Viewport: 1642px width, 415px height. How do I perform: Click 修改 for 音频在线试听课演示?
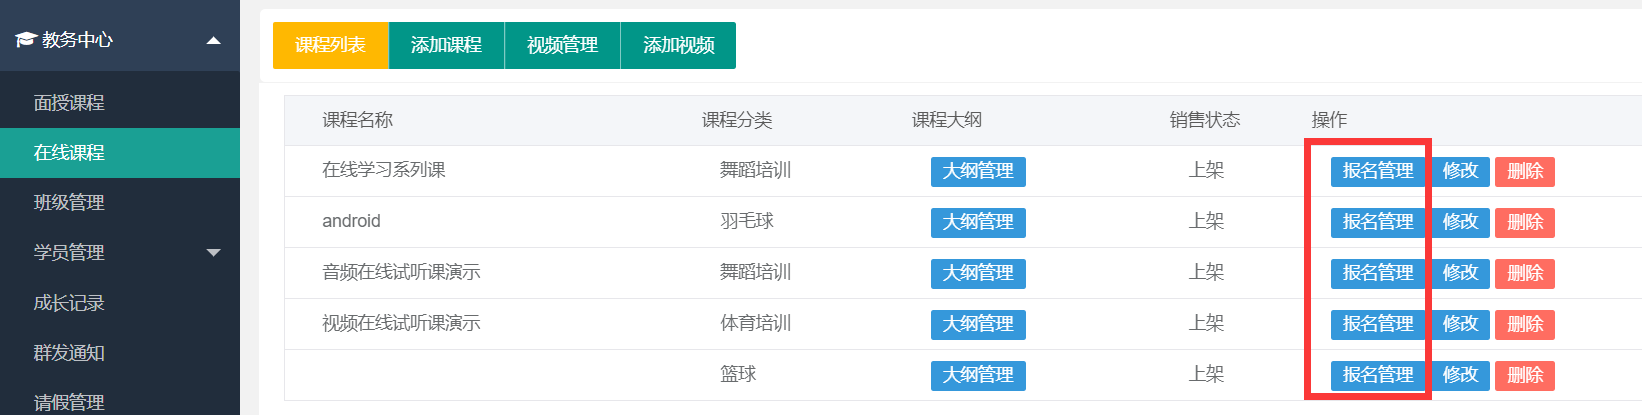pyautogui.click(x=1460, y=273)
